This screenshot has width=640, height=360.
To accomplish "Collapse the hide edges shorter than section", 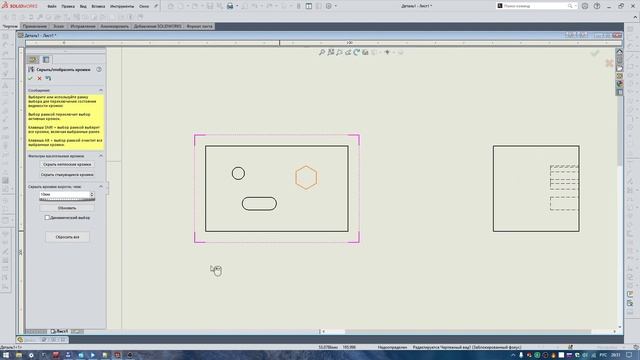I will (101, 187).
